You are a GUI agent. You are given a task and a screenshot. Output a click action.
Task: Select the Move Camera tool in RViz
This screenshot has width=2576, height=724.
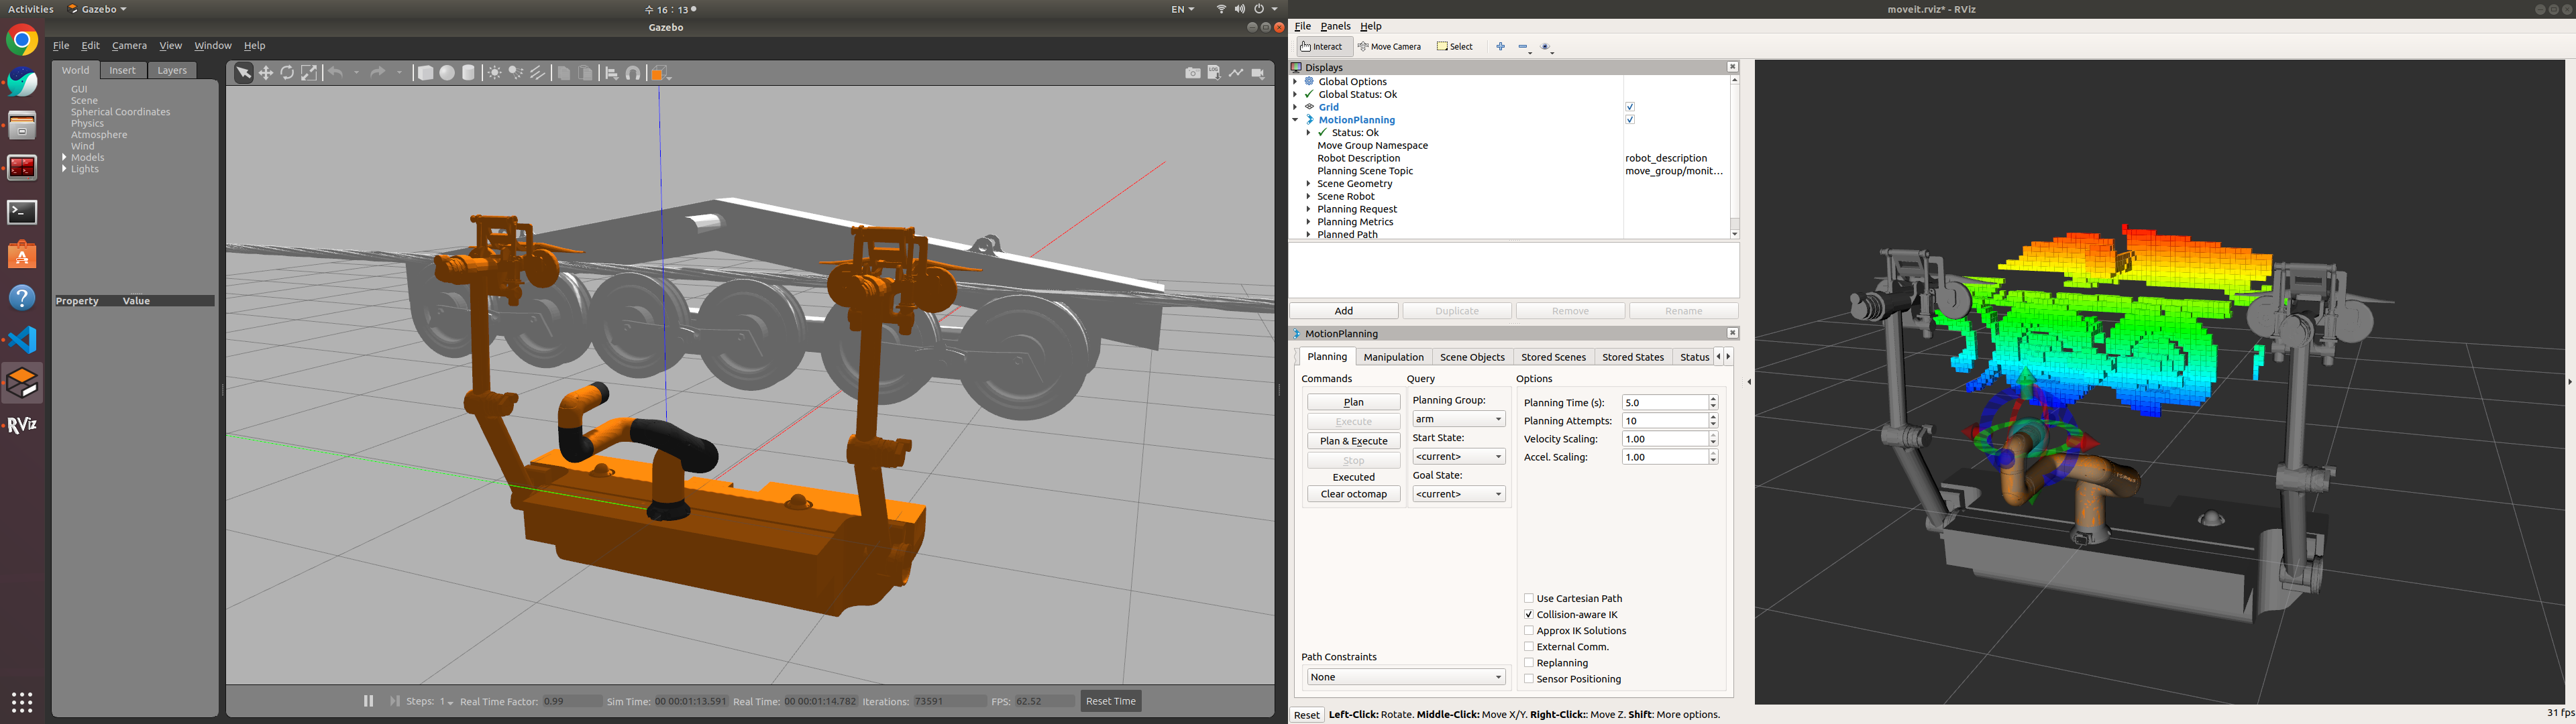pyautogui.click(x=1390, y=46)
